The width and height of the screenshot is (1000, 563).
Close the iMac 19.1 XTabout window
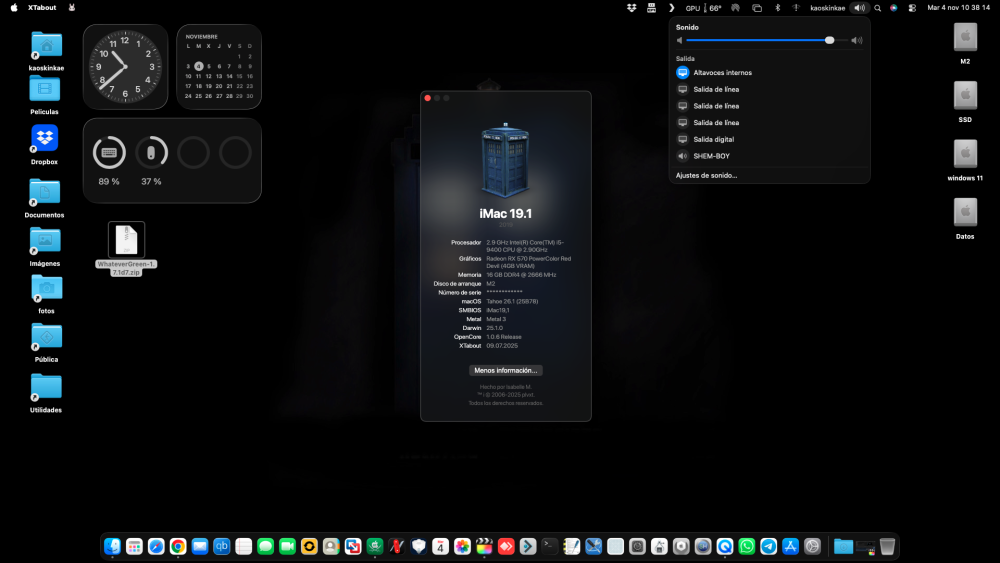point(428,98)
